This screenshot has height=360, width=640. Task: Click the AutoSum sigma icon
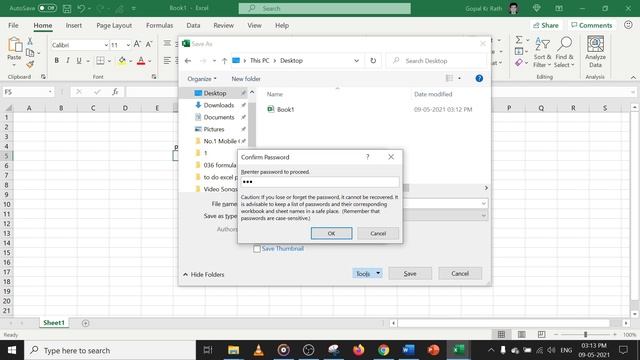[519, 40]
